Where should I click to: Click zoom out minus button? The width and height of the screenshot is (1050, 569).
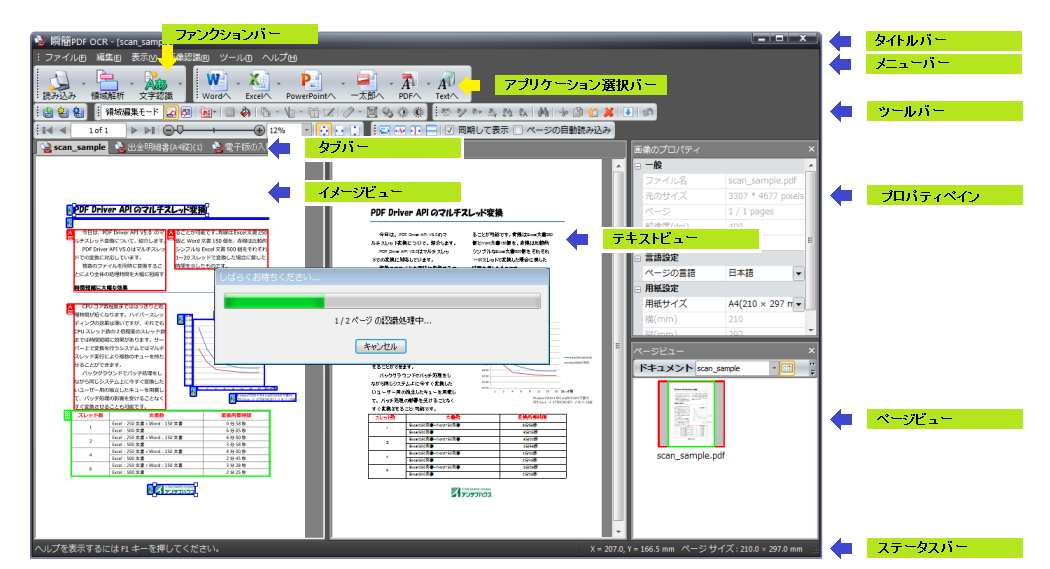168,130
